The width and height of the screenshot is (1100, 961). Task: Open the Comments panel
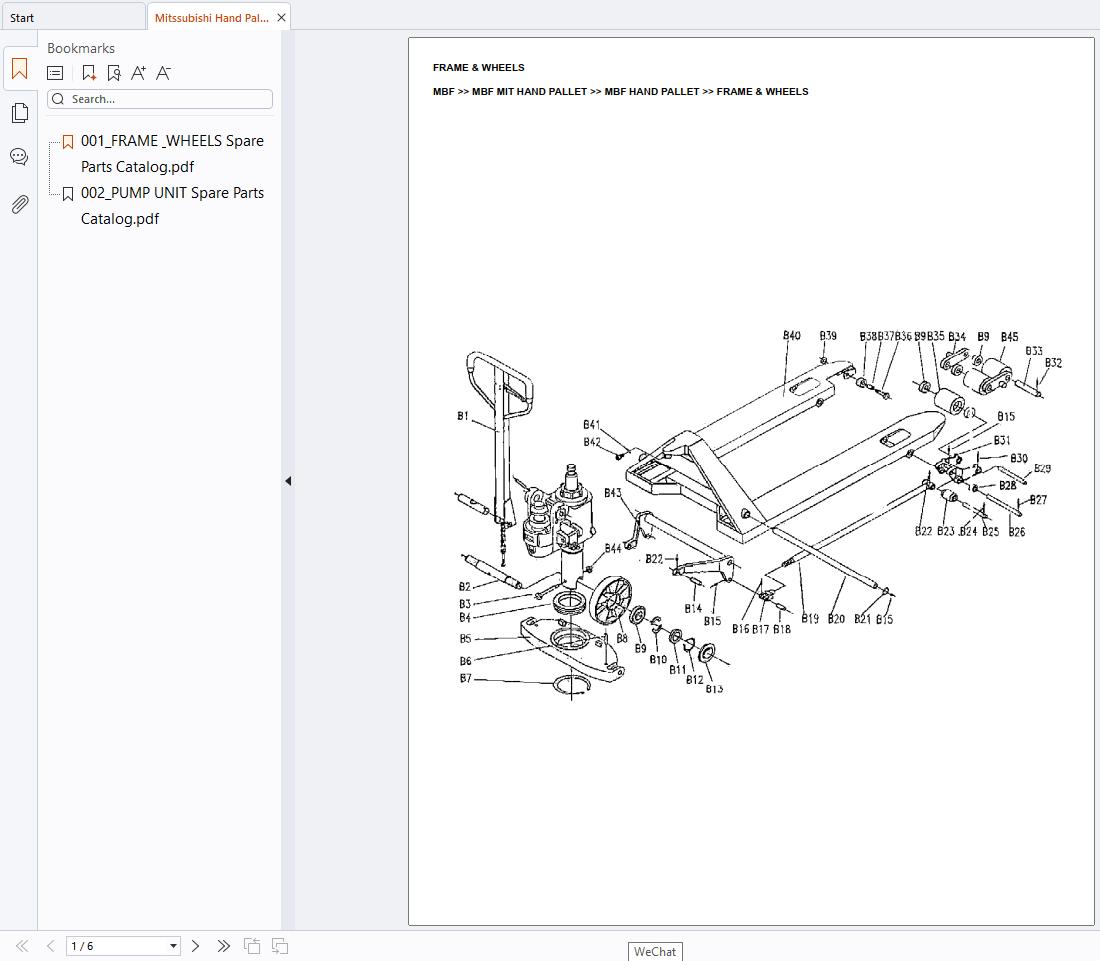pyautogui.click(x=19, y=157)
